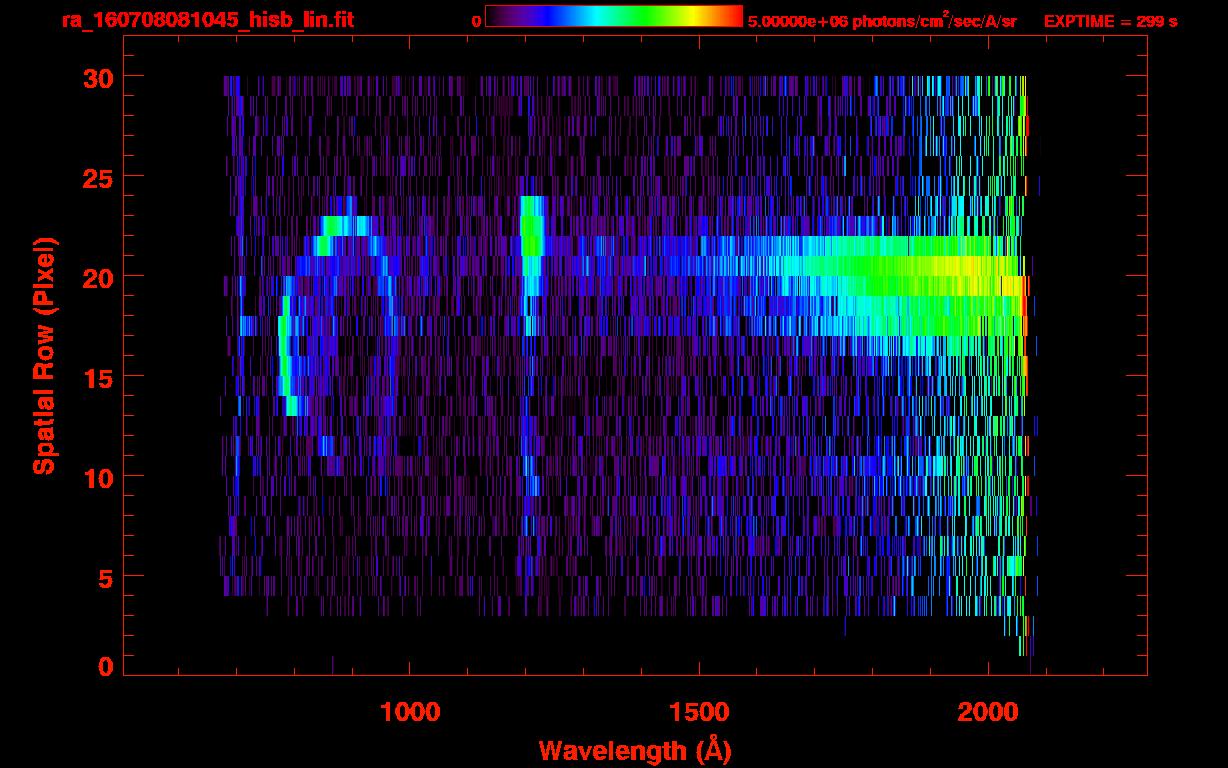Click the 1500 tick label on wavelength axis

pyautogui.click(x=698, y=713)
